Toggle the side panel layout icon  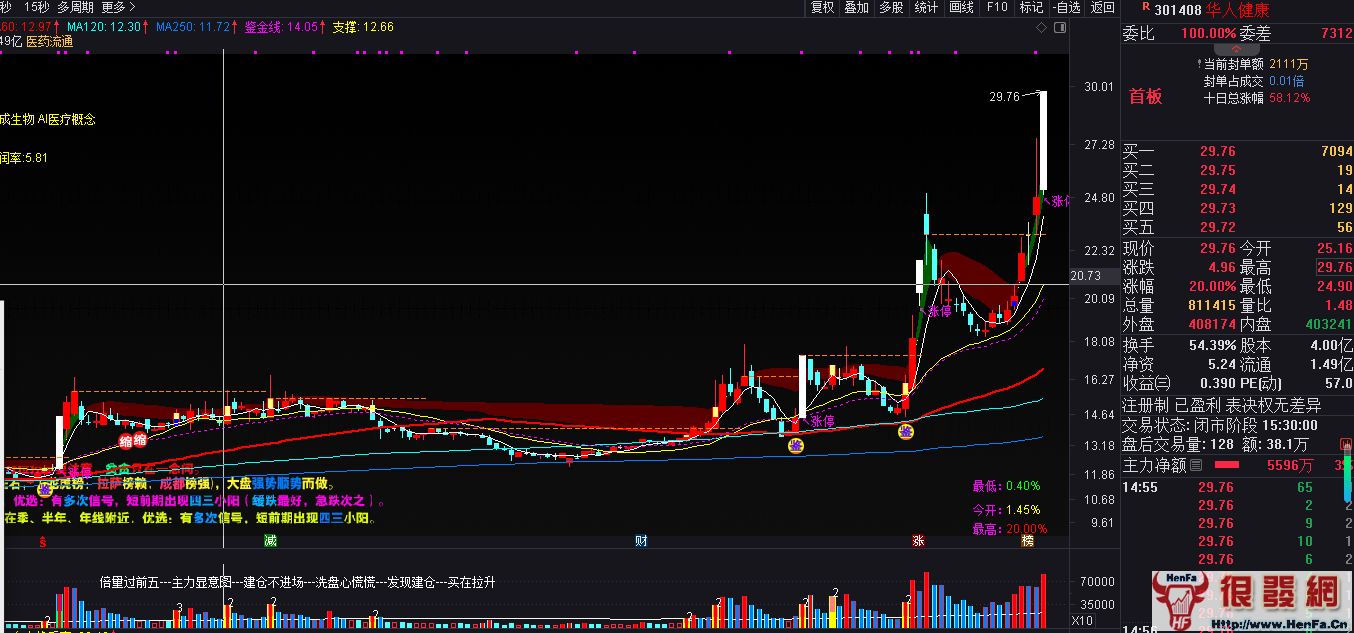tap(1061, 28)
